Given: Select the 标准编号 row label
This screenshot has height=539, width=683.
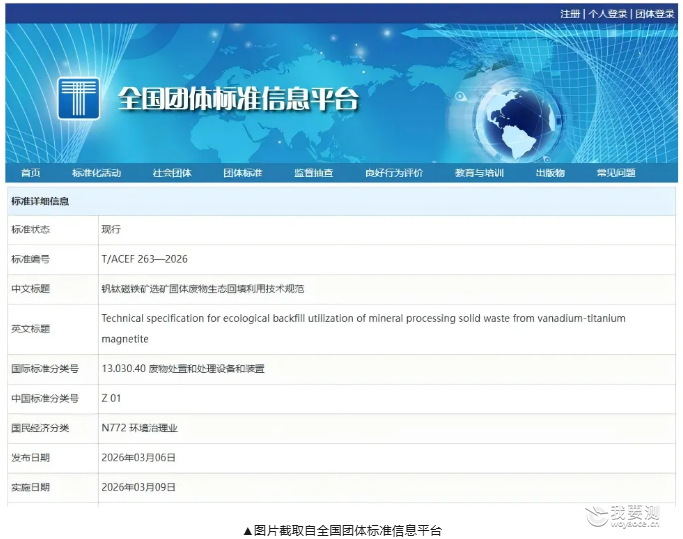Looking at the screenshot, I should tap(30, 259).
